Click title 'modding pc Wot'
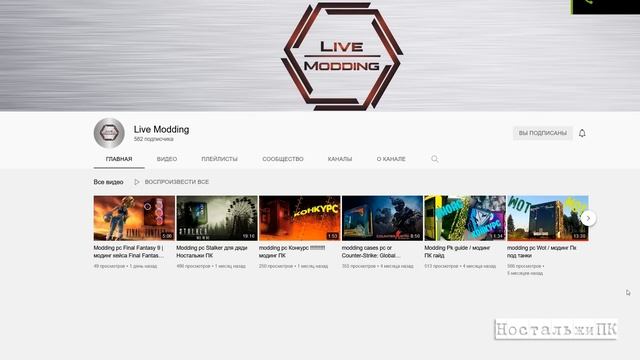640x360 pixels. point(542,251)
